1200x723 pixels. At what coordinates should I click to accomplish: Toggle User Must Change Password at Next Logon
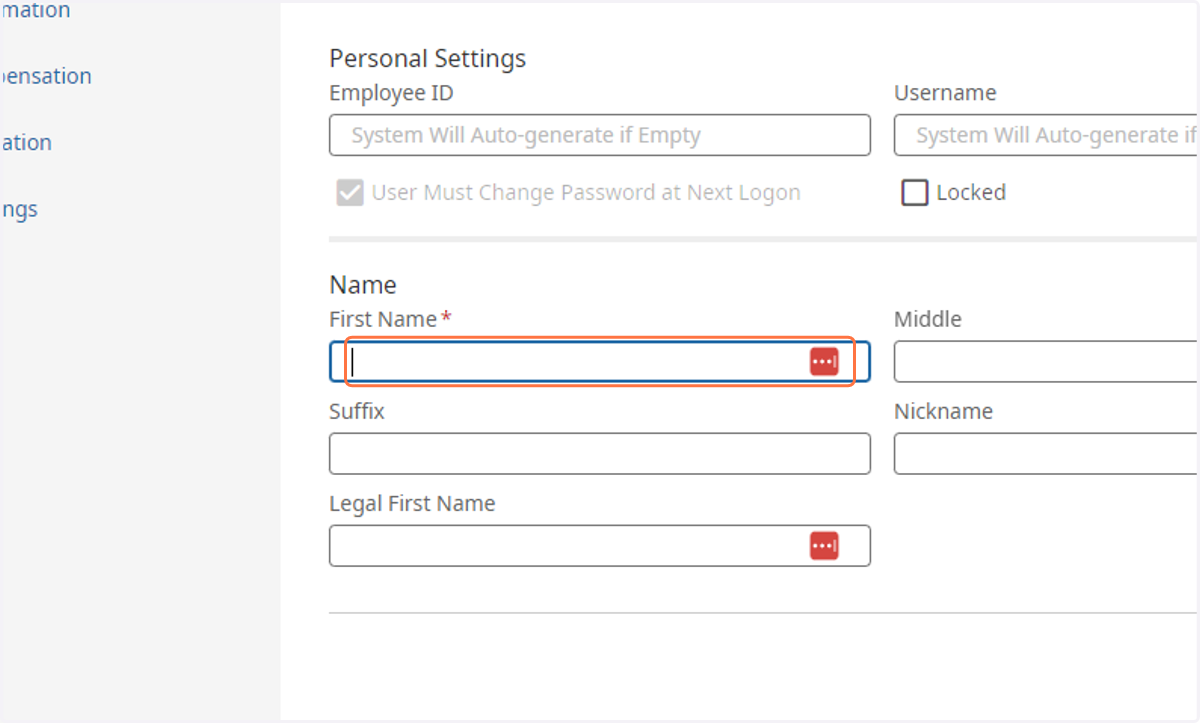pyautogui.click(x=350, y=193)
